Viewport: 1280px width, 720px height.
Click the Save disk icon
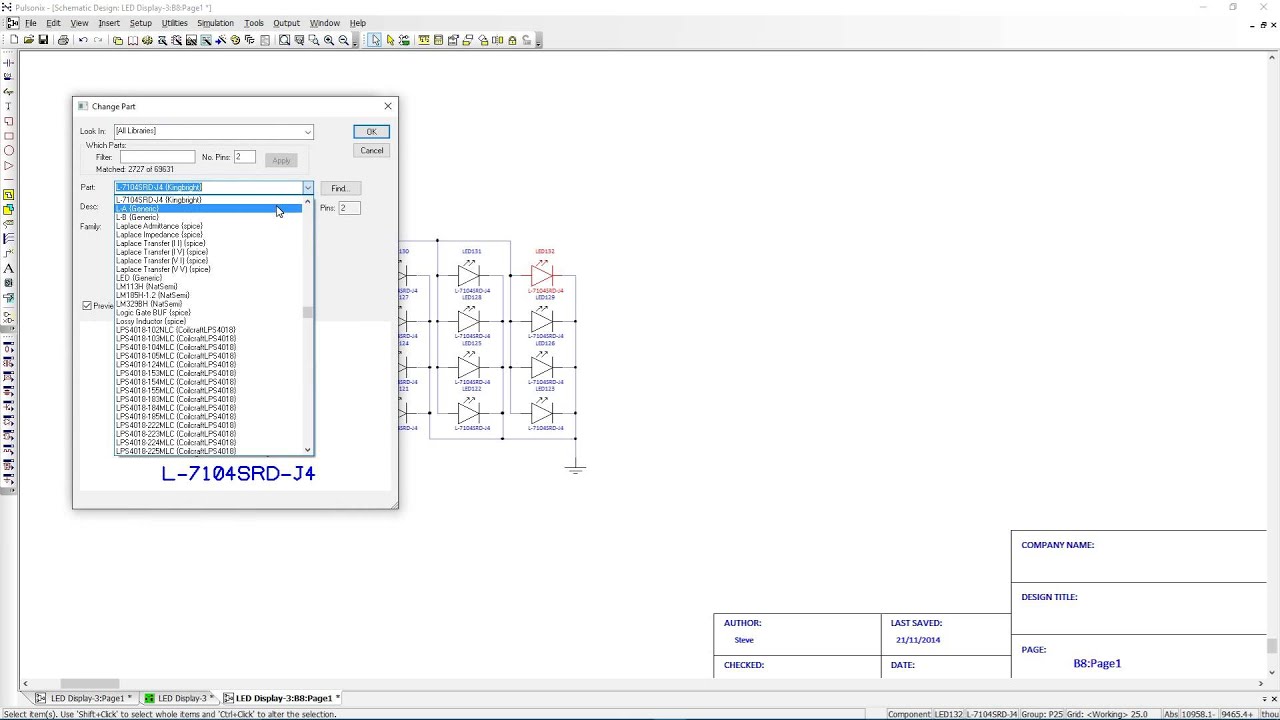click(43, 40)
